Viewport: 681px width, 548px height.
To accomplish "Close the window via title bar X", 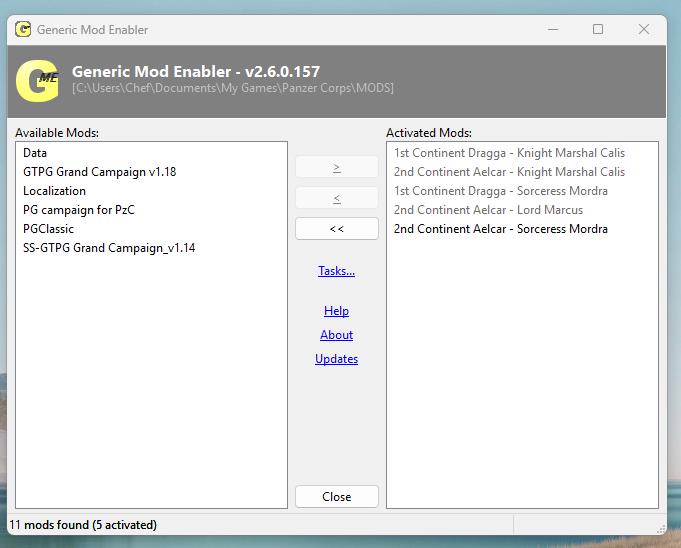I will pos(644,30).
